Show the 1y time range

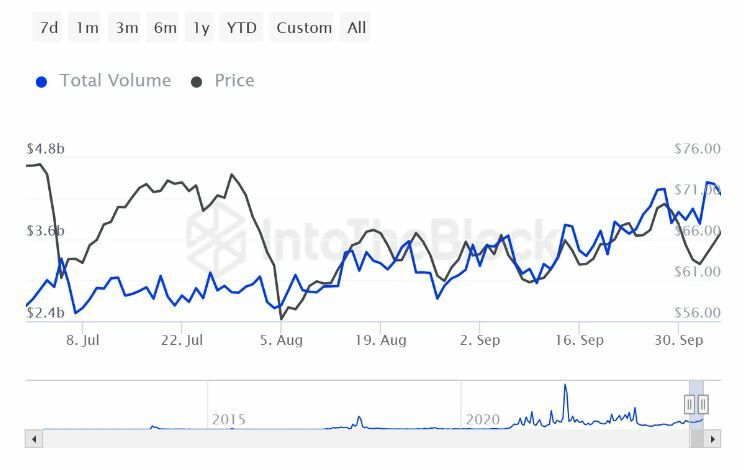(x=202, y=28)
